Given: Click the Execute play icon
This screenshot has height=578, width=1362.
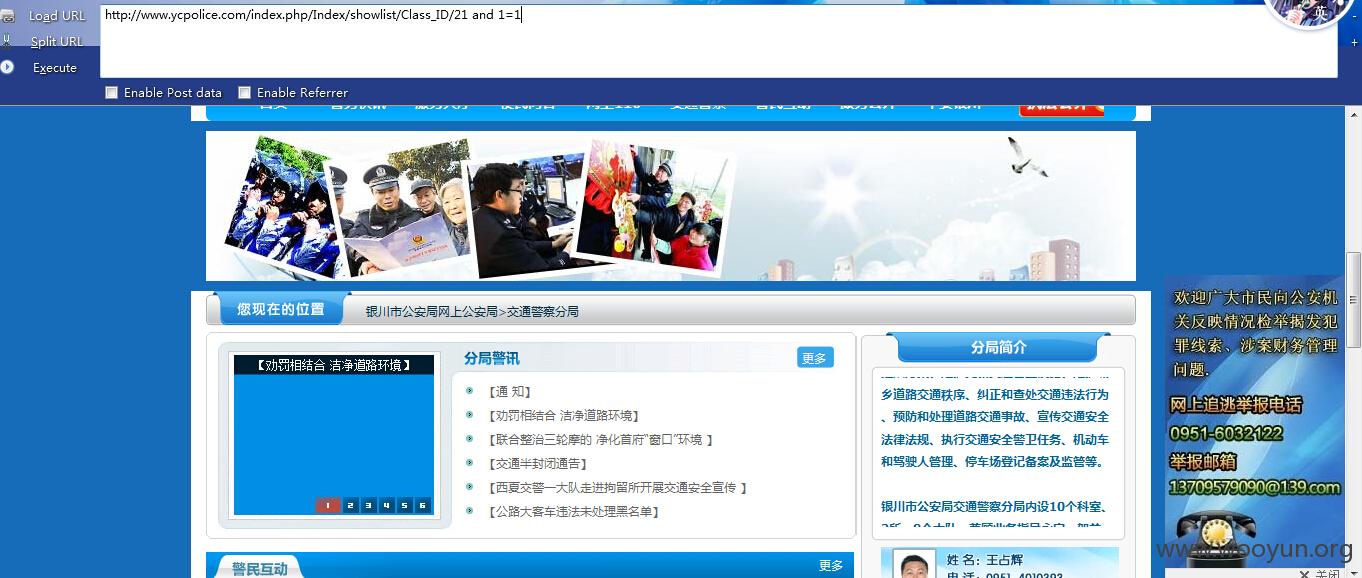Looking at the screenshot, I should [x=7, y=67].
